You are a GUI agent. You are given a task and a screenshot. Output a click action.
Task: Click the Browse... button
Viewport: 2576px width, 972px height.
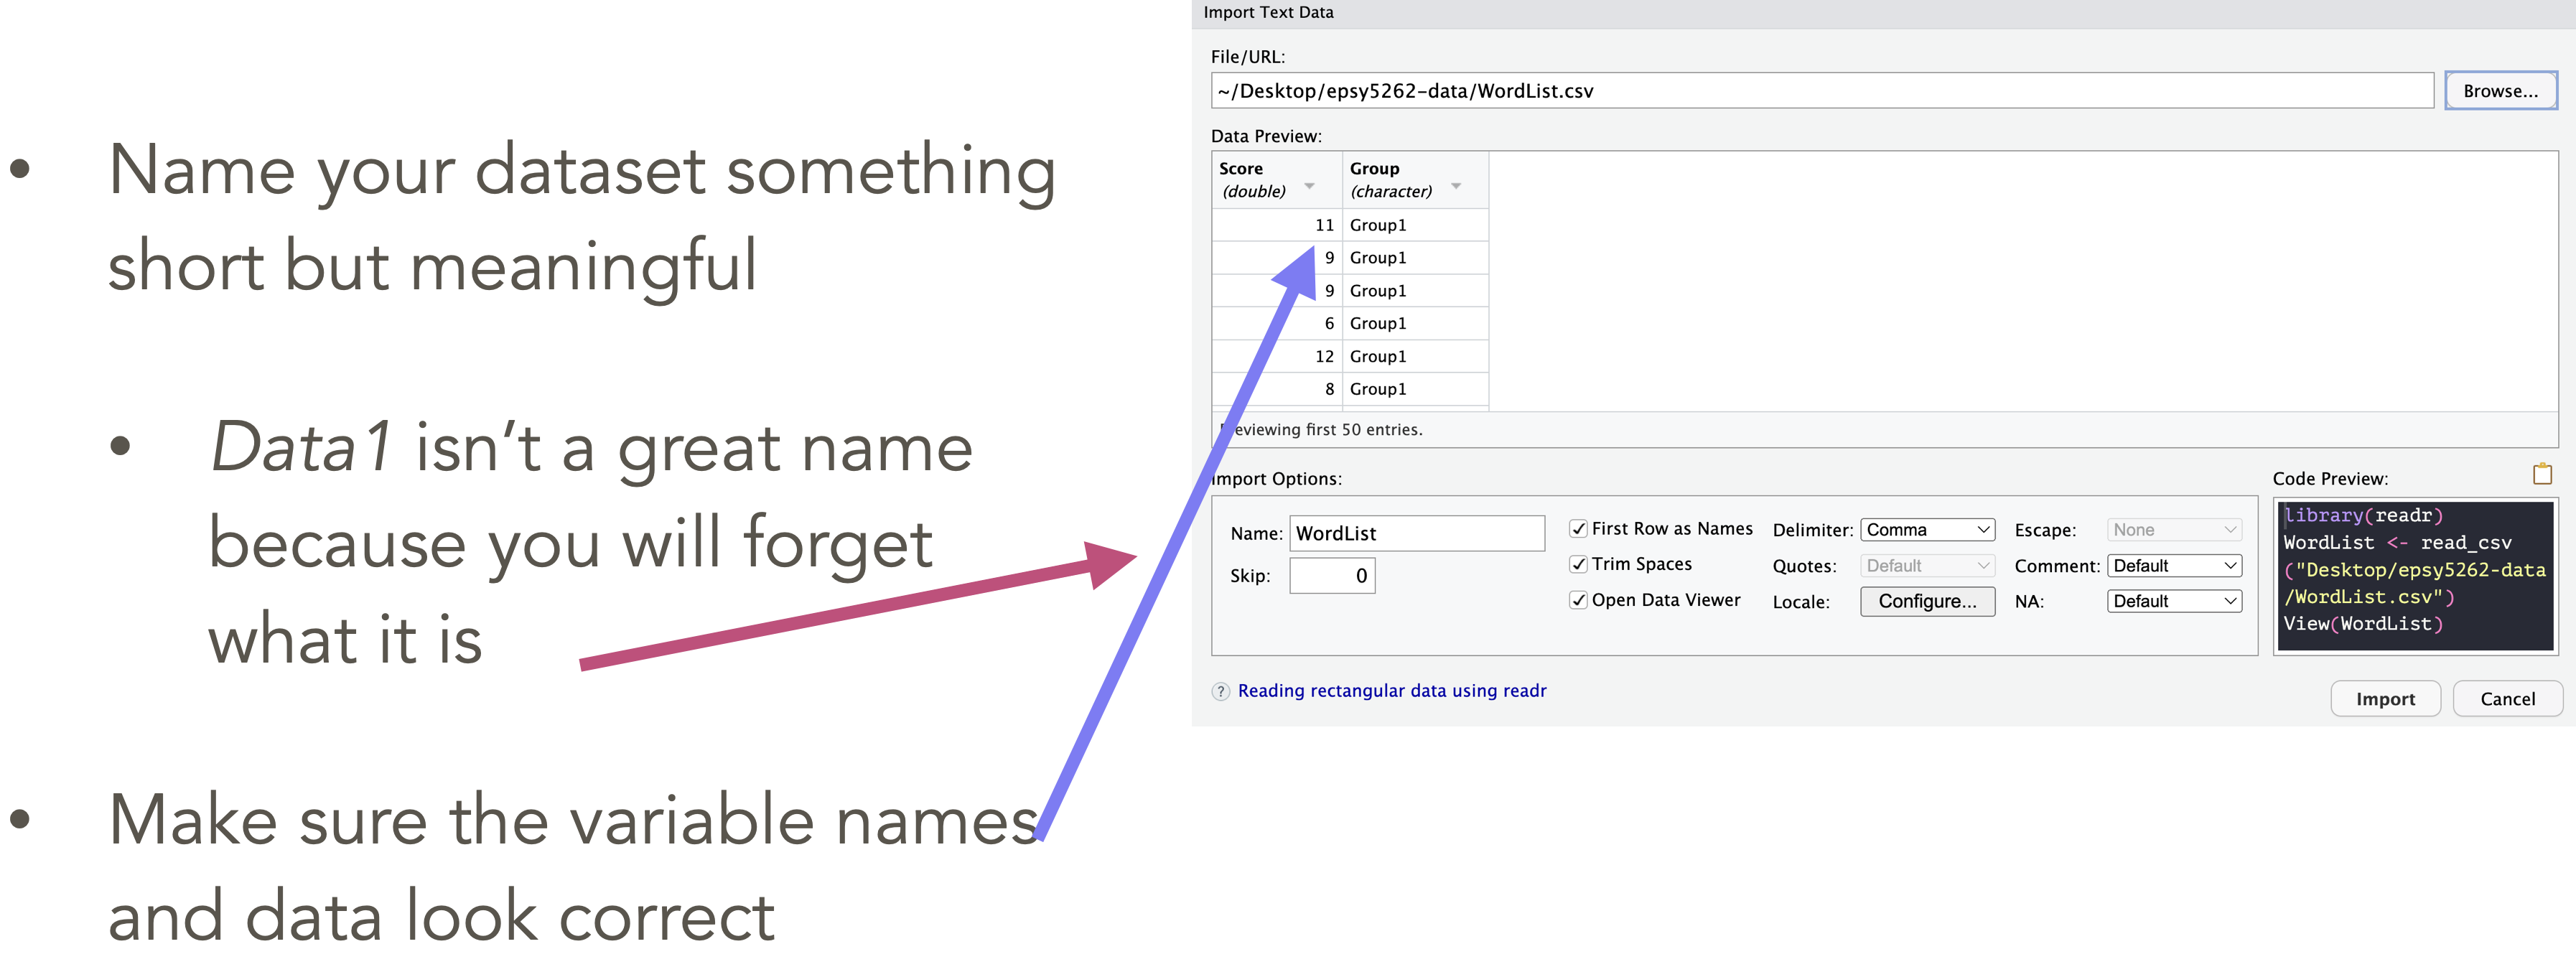point(2500,91)
